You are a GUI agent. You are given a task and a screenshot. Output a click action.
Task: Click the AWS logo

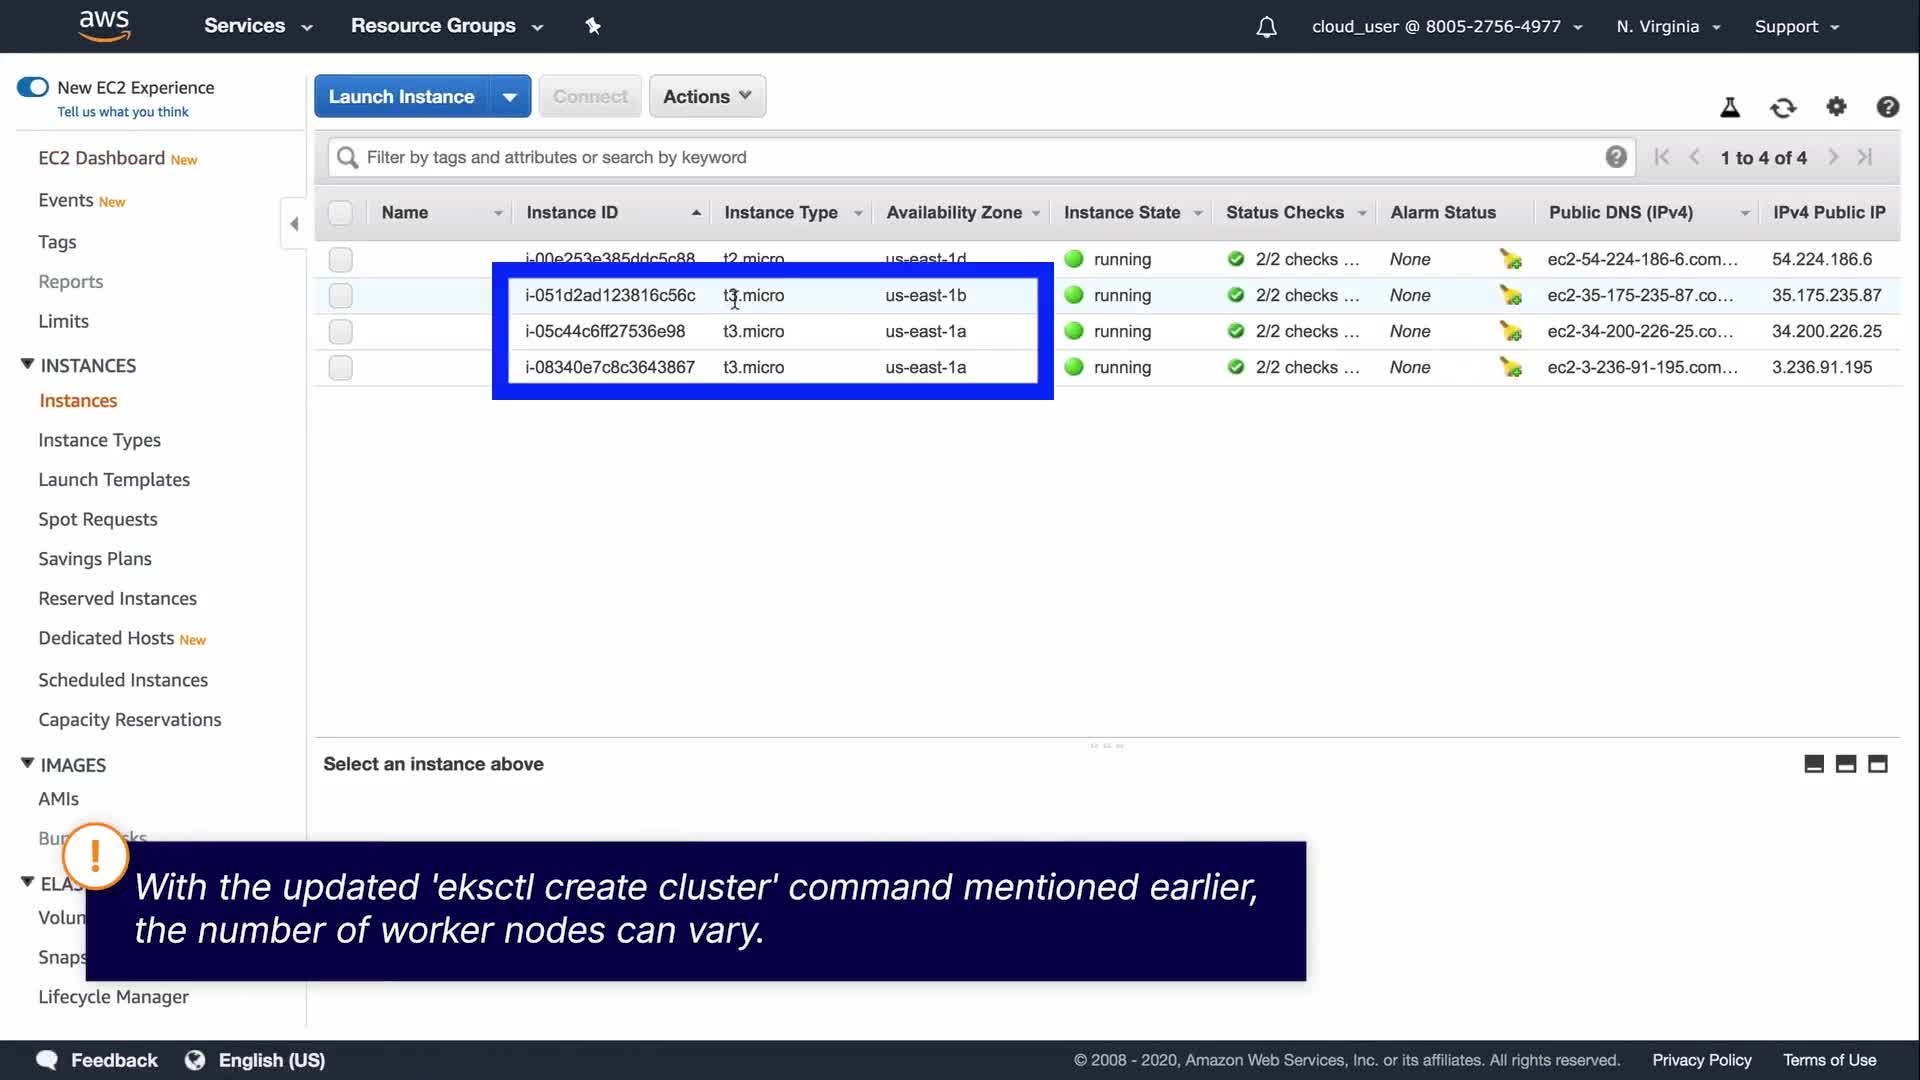pos(104,26)
